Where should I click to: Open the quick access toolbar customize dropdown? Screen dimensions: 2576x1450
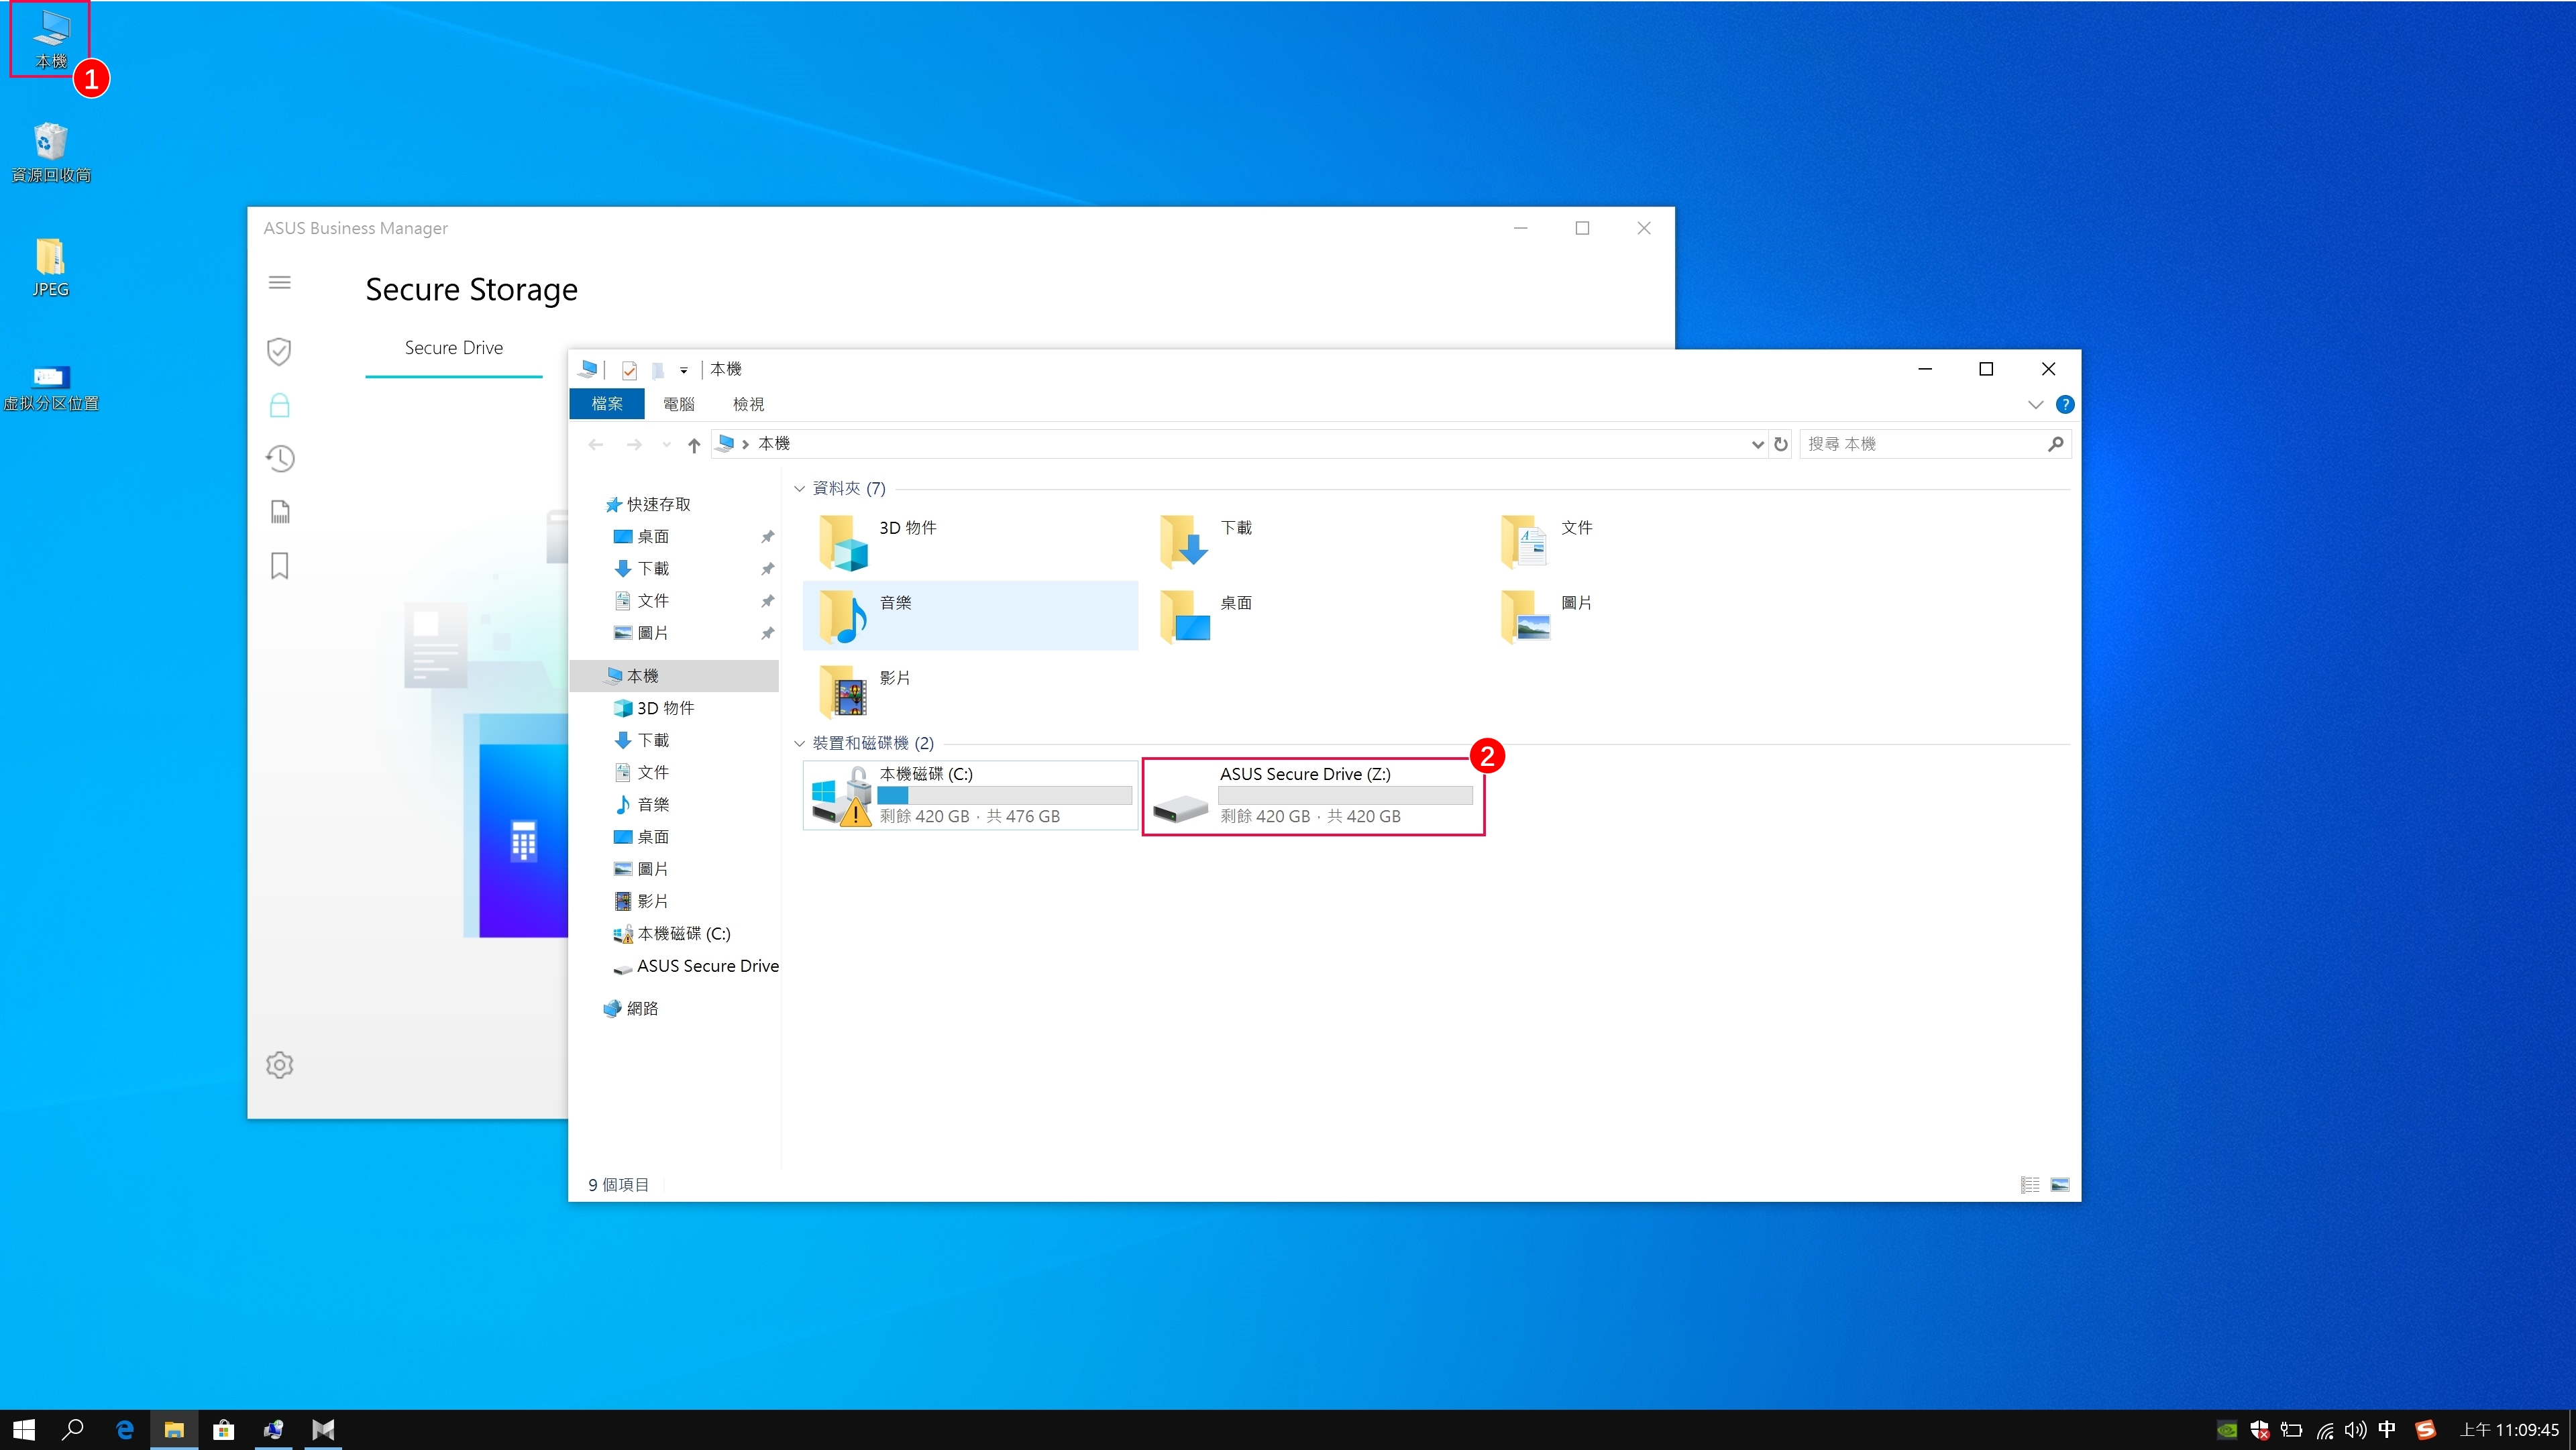point(684,370)
